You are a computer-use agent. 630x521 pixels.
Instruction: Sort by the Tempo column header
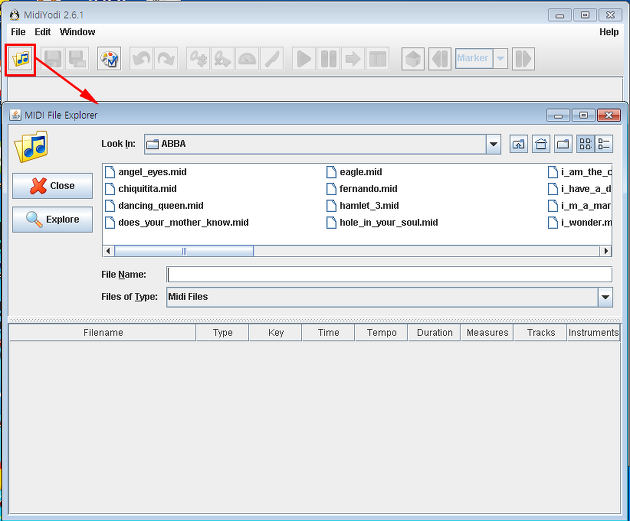pyautogui.click(x=381, y=333)
